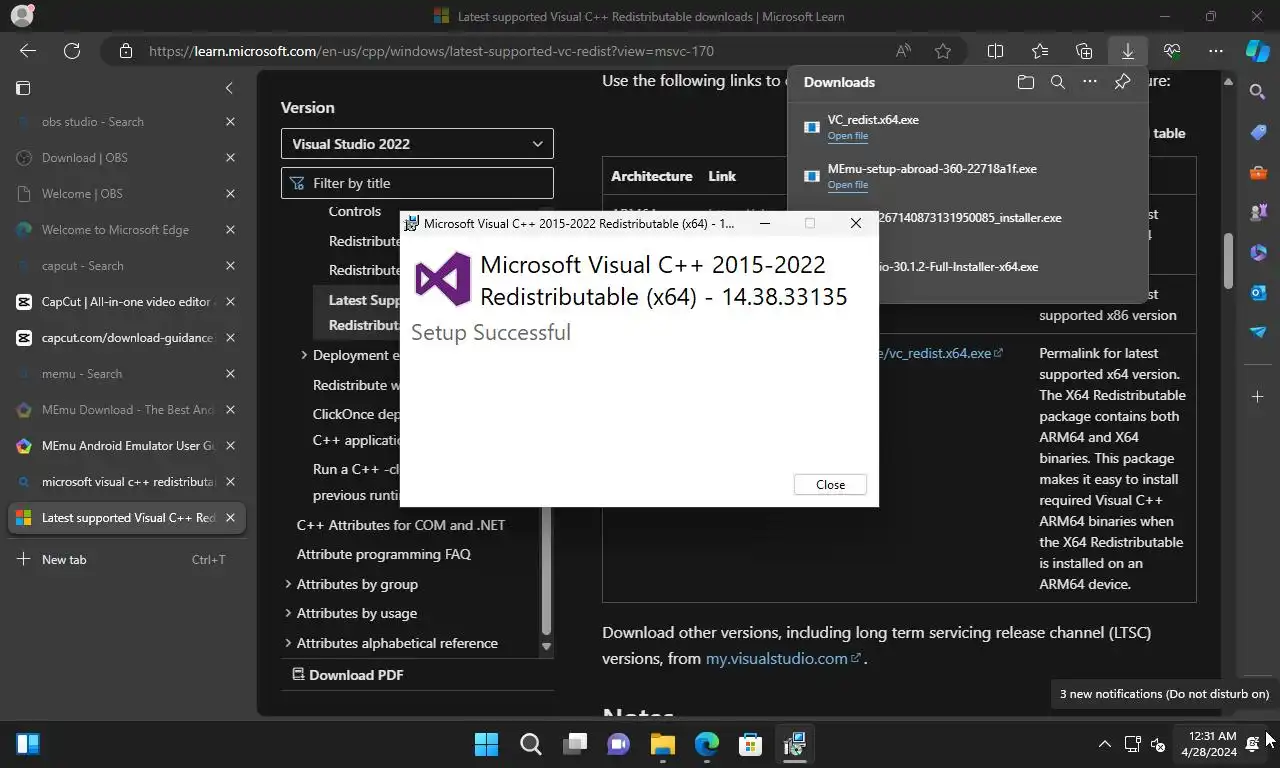
Task: Expand Attributes by usage
Action: tap(288, 613)
